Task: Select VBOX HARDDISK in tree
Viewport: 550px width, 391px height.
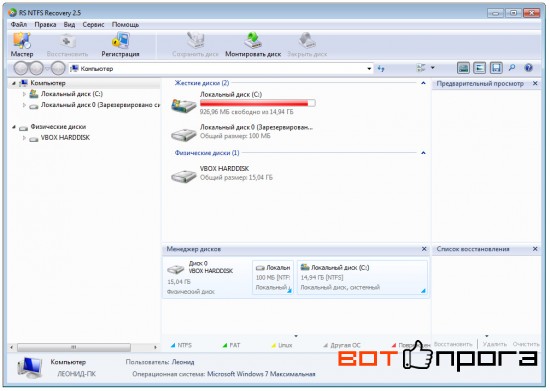Action: pos(65,137)
